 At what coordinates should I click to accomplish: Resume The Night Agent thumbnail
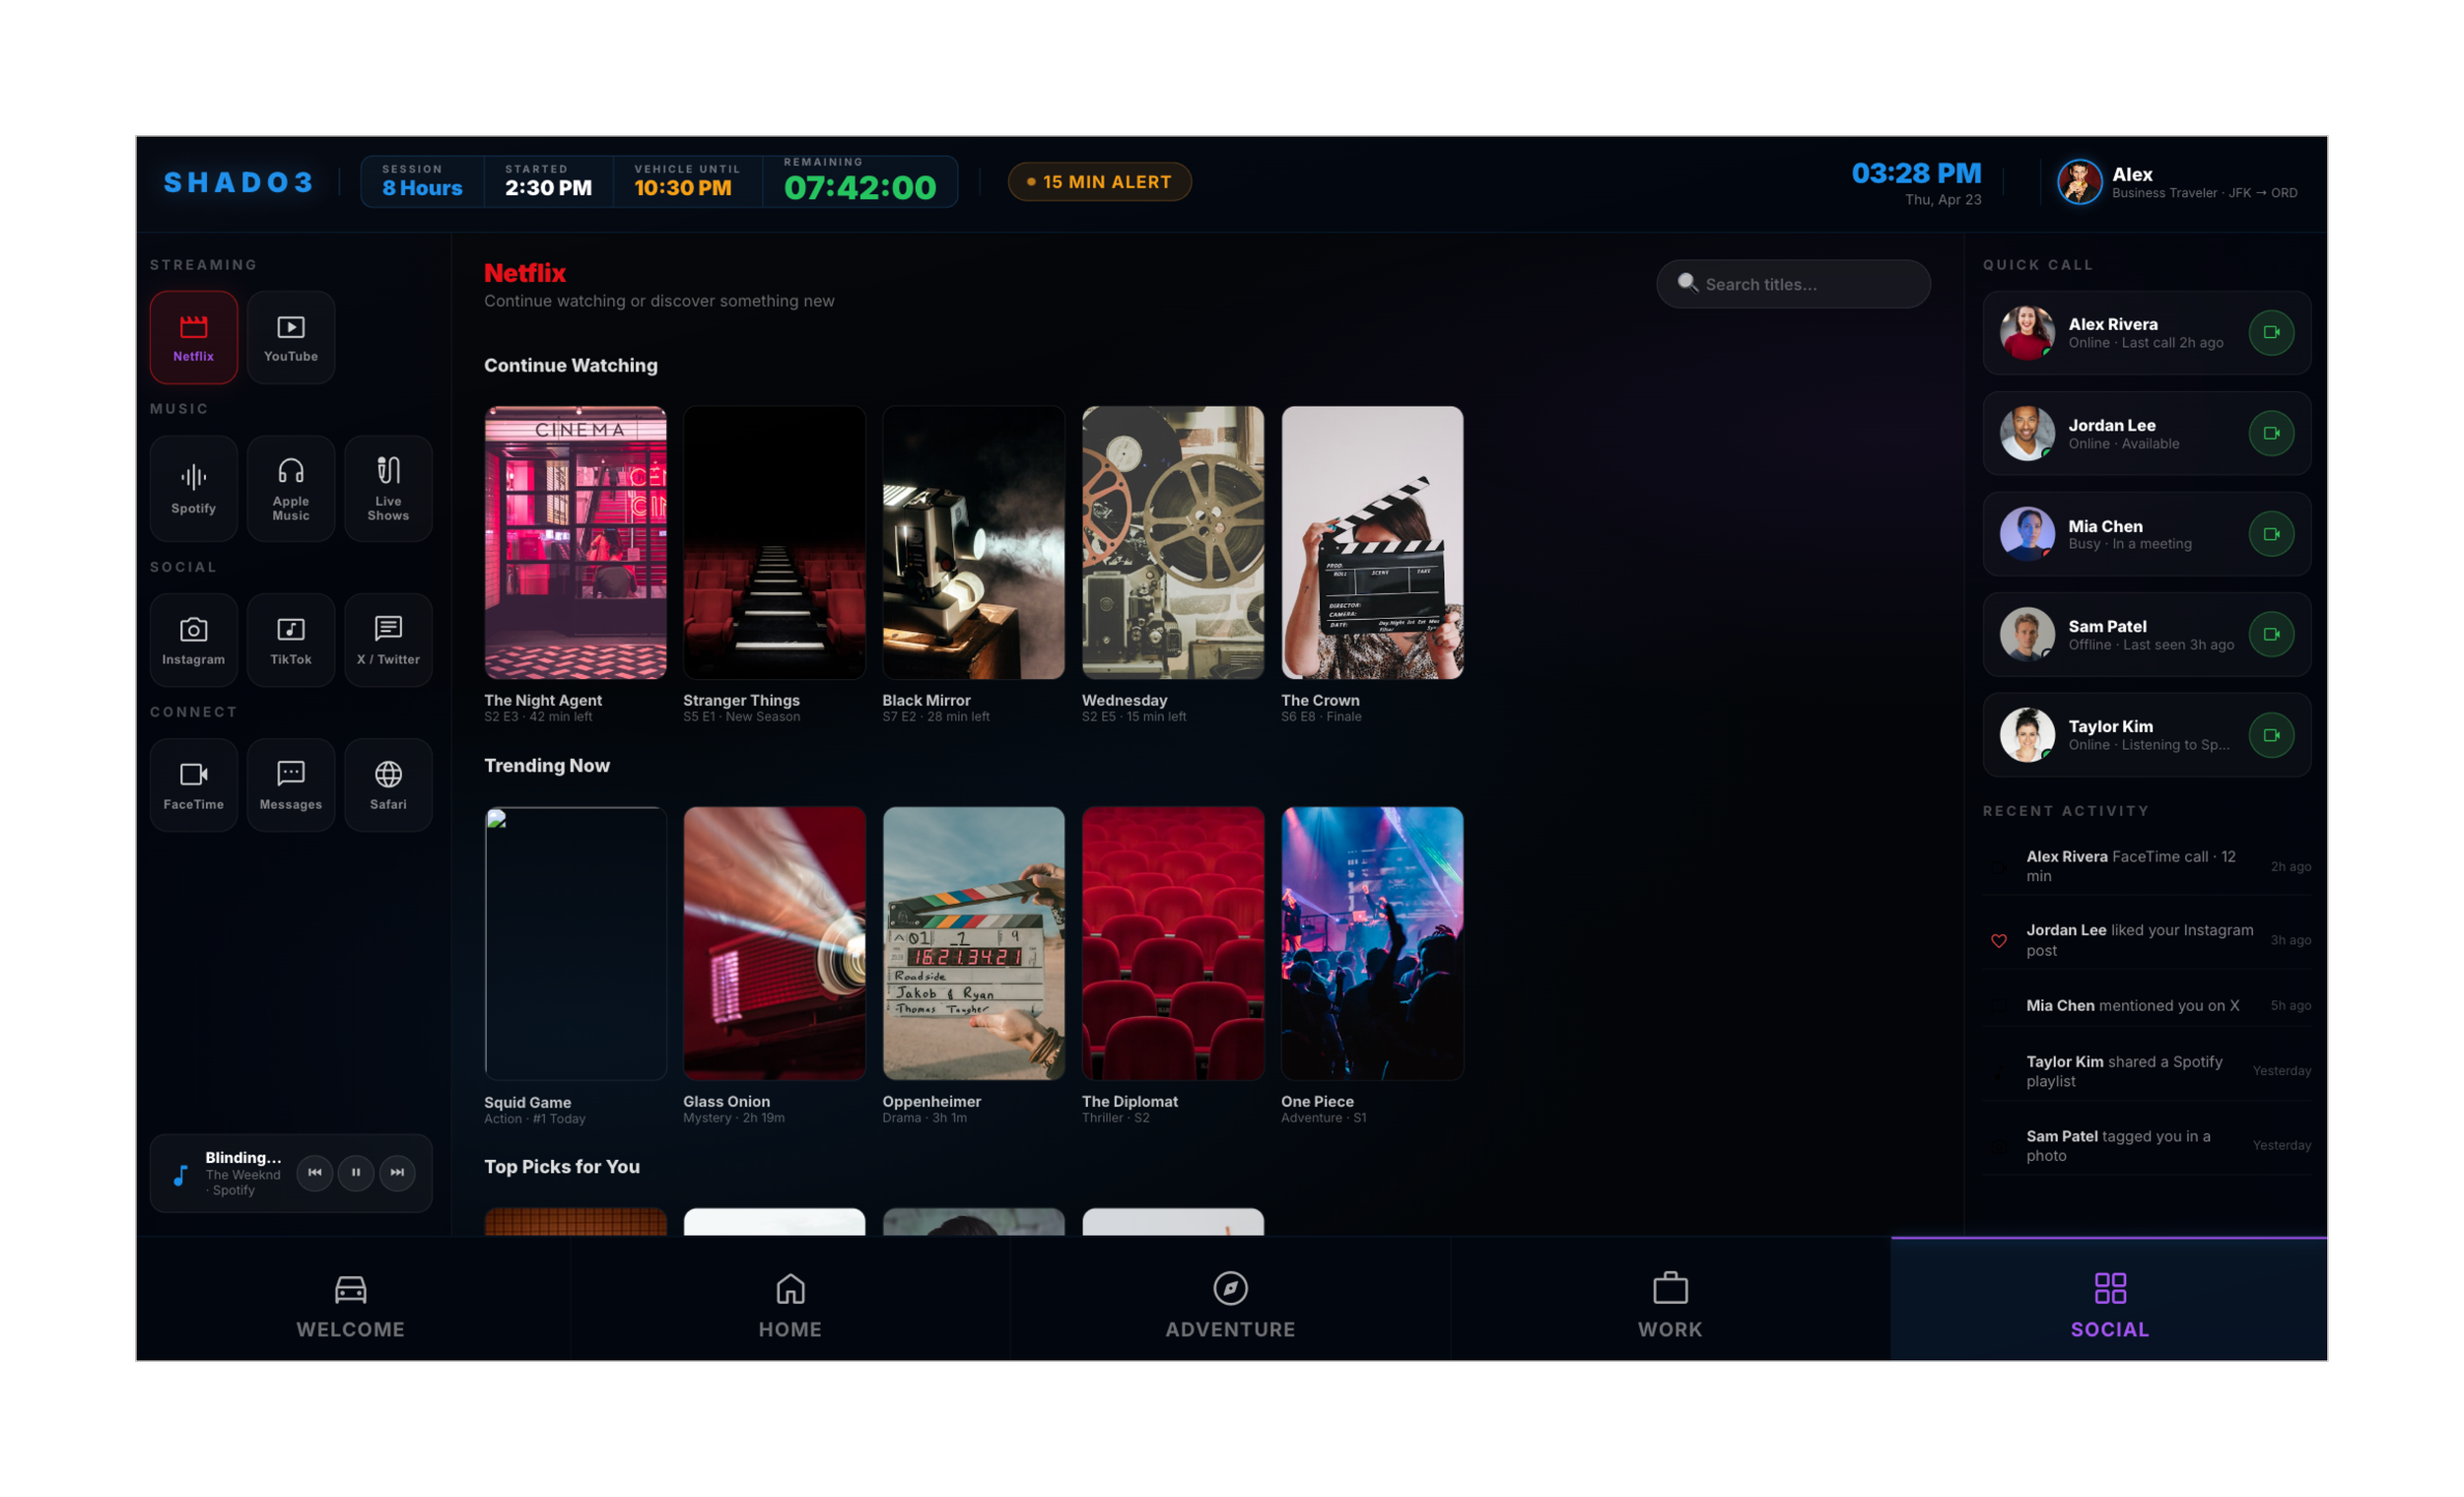point(575,542)
